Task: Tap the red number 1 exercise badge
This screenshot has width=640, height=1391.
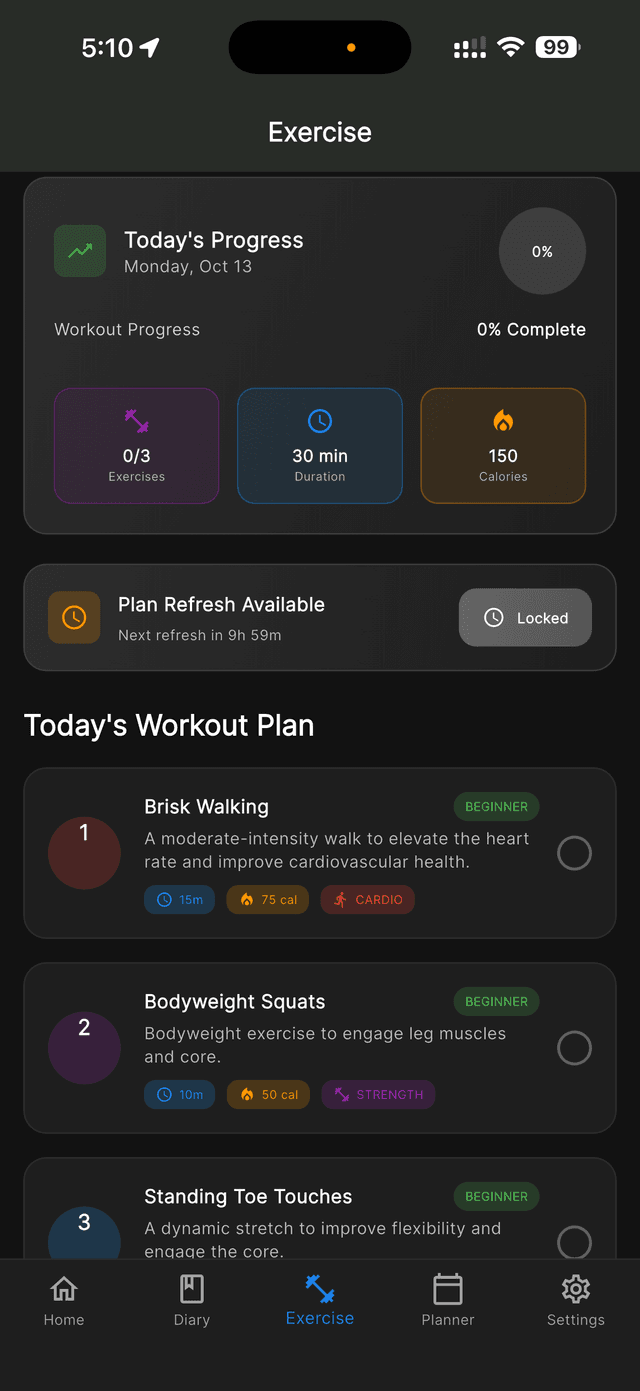Action: [84, 853]
